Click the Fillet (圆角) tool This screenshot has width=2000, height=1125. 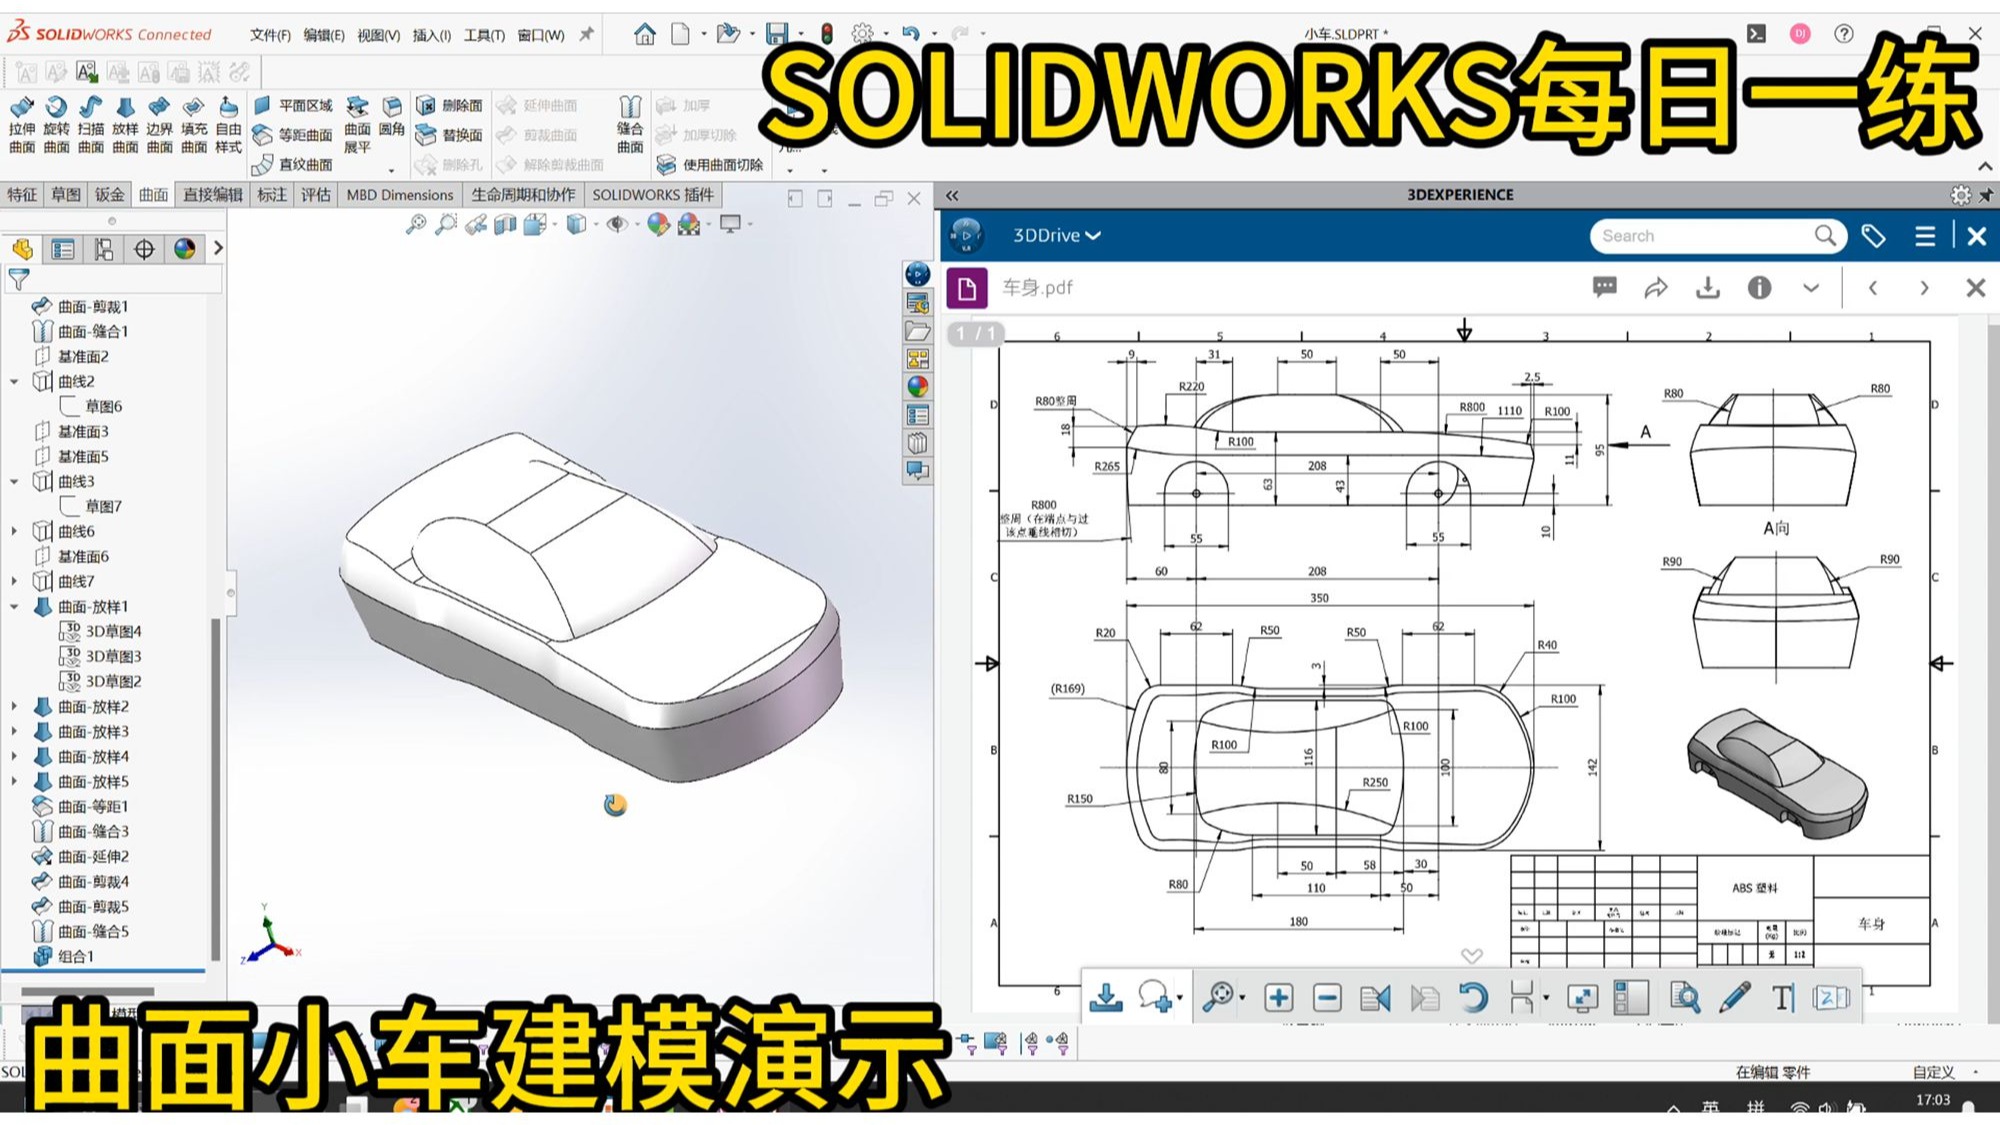click(x=392, y=116)
